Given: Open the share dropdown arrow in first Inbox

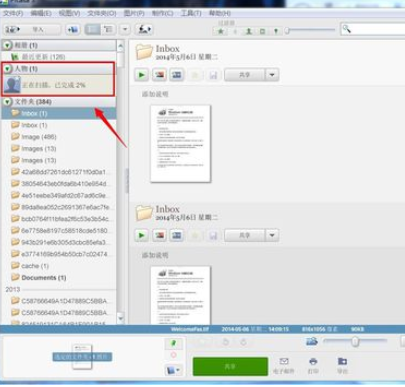Looking at the screenshot, I should 272,75.
